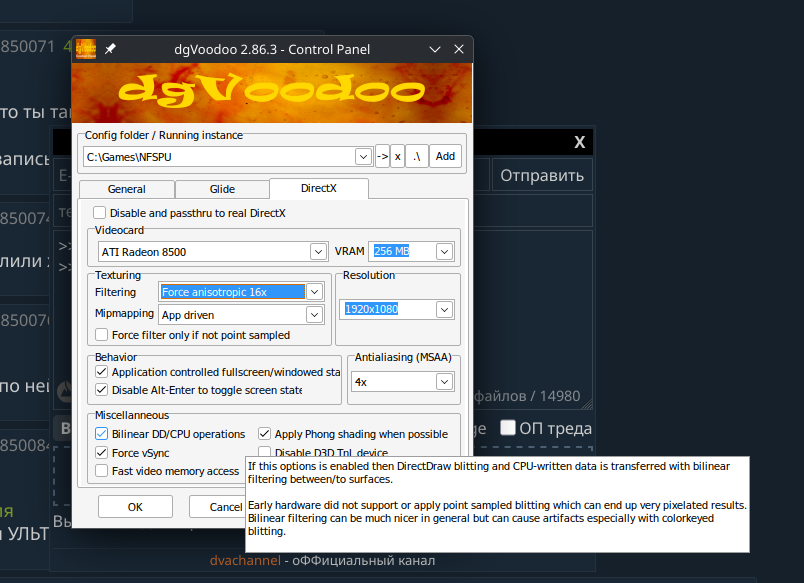This screenshot has width=804, height=583.
Task: Click the 'x' clear config folder button
Action: (x=397, y=156)
